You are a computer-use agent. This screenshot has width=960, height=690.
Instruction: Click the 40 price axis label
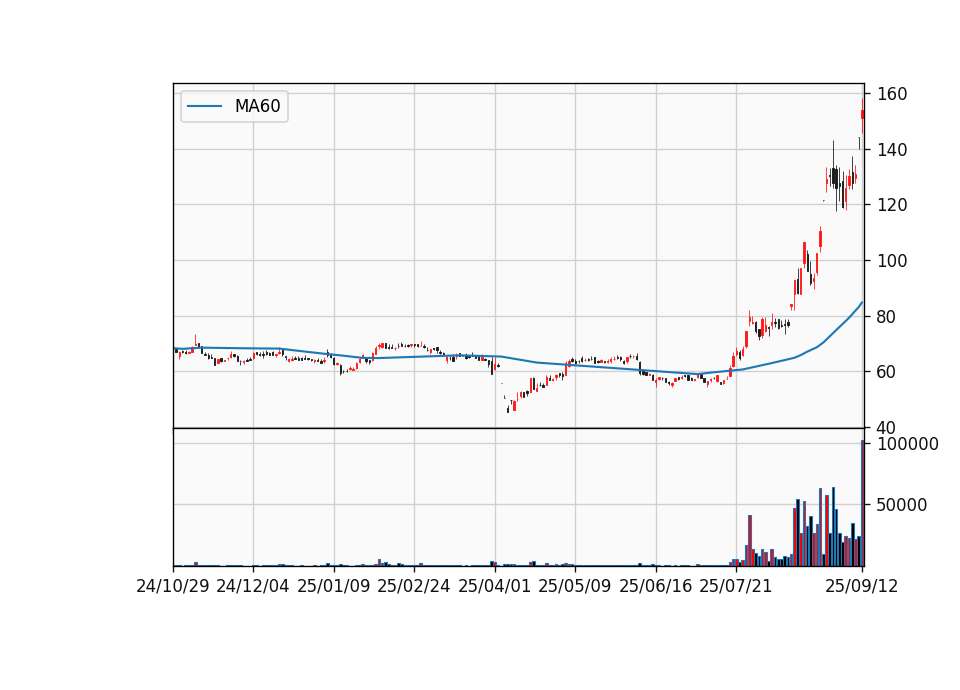887,427
